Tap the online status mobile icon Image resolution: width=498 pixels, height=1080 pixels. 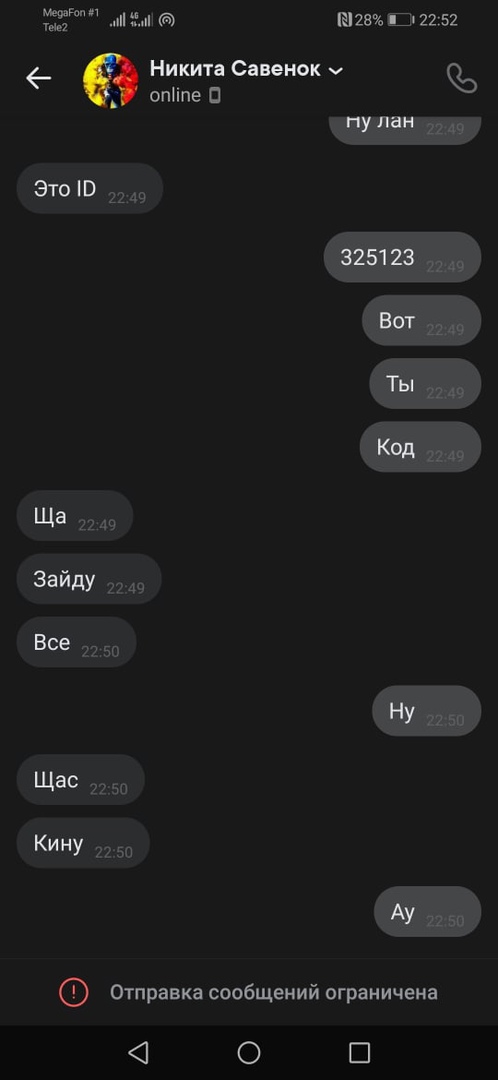[x=215, y=95]
